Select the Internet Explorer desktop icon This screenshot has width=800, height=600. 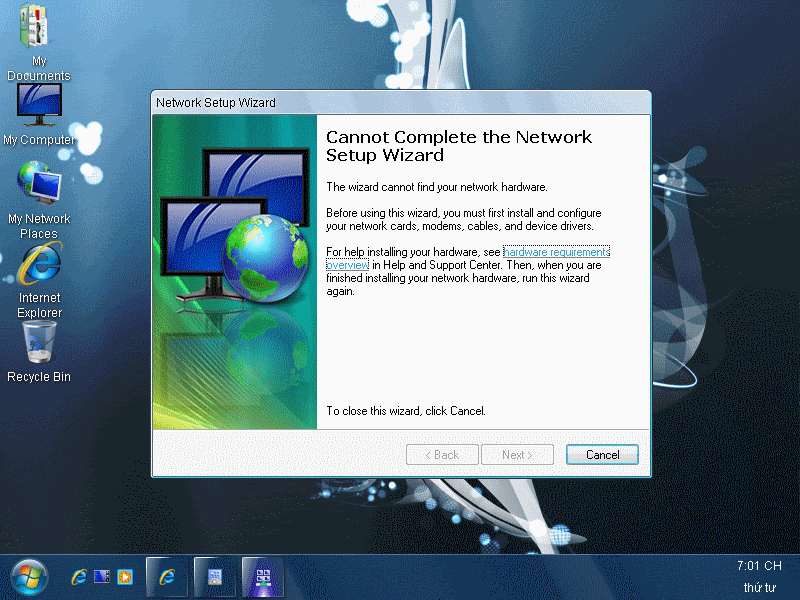pos(39,280)
